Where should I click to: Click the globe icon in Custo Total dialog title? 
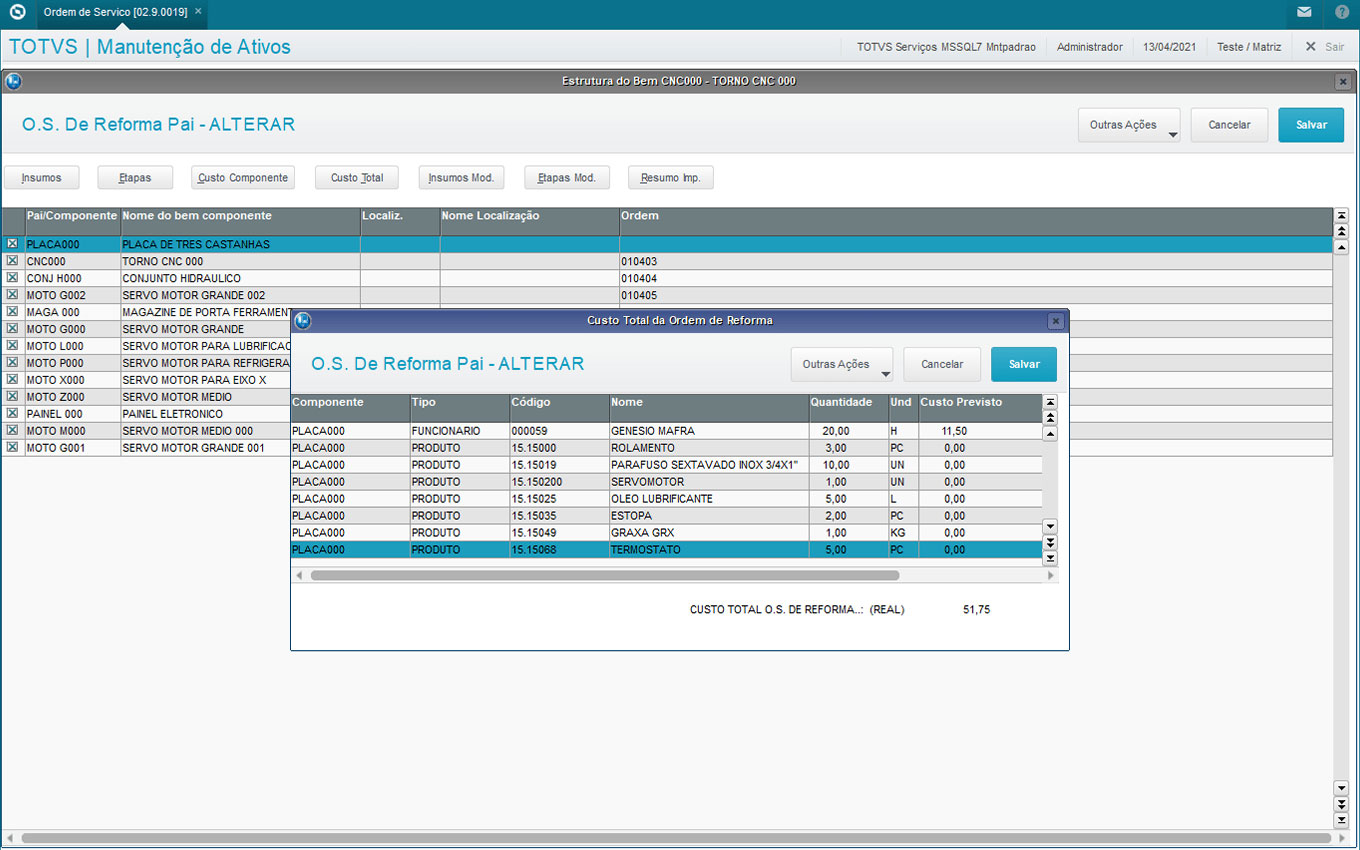point(303,321)
